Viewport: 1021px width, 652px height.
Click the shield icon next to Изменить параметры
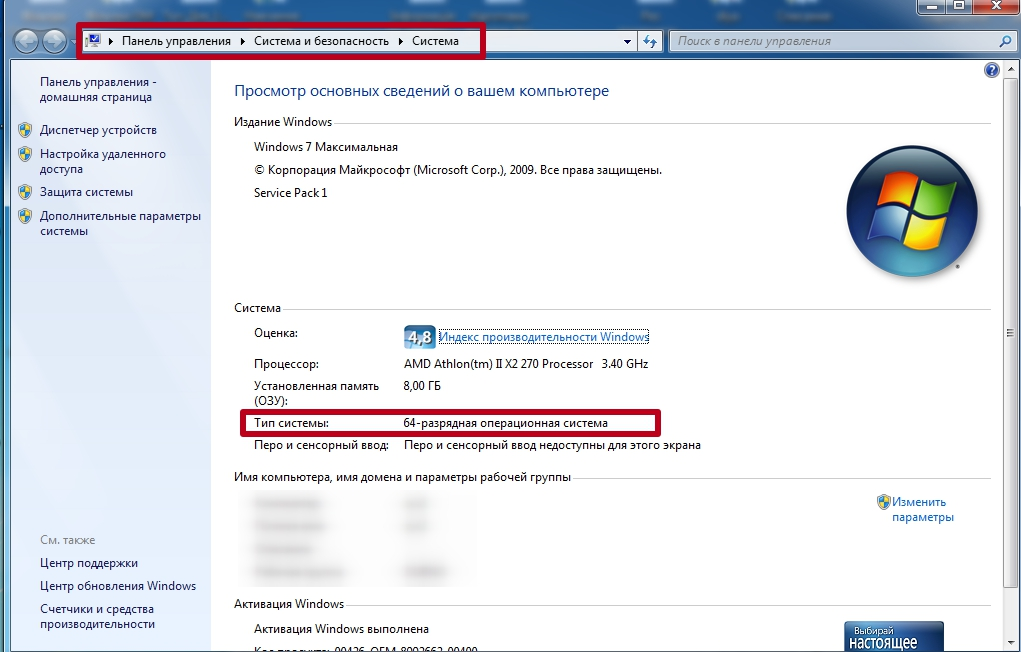click(883, 502)
